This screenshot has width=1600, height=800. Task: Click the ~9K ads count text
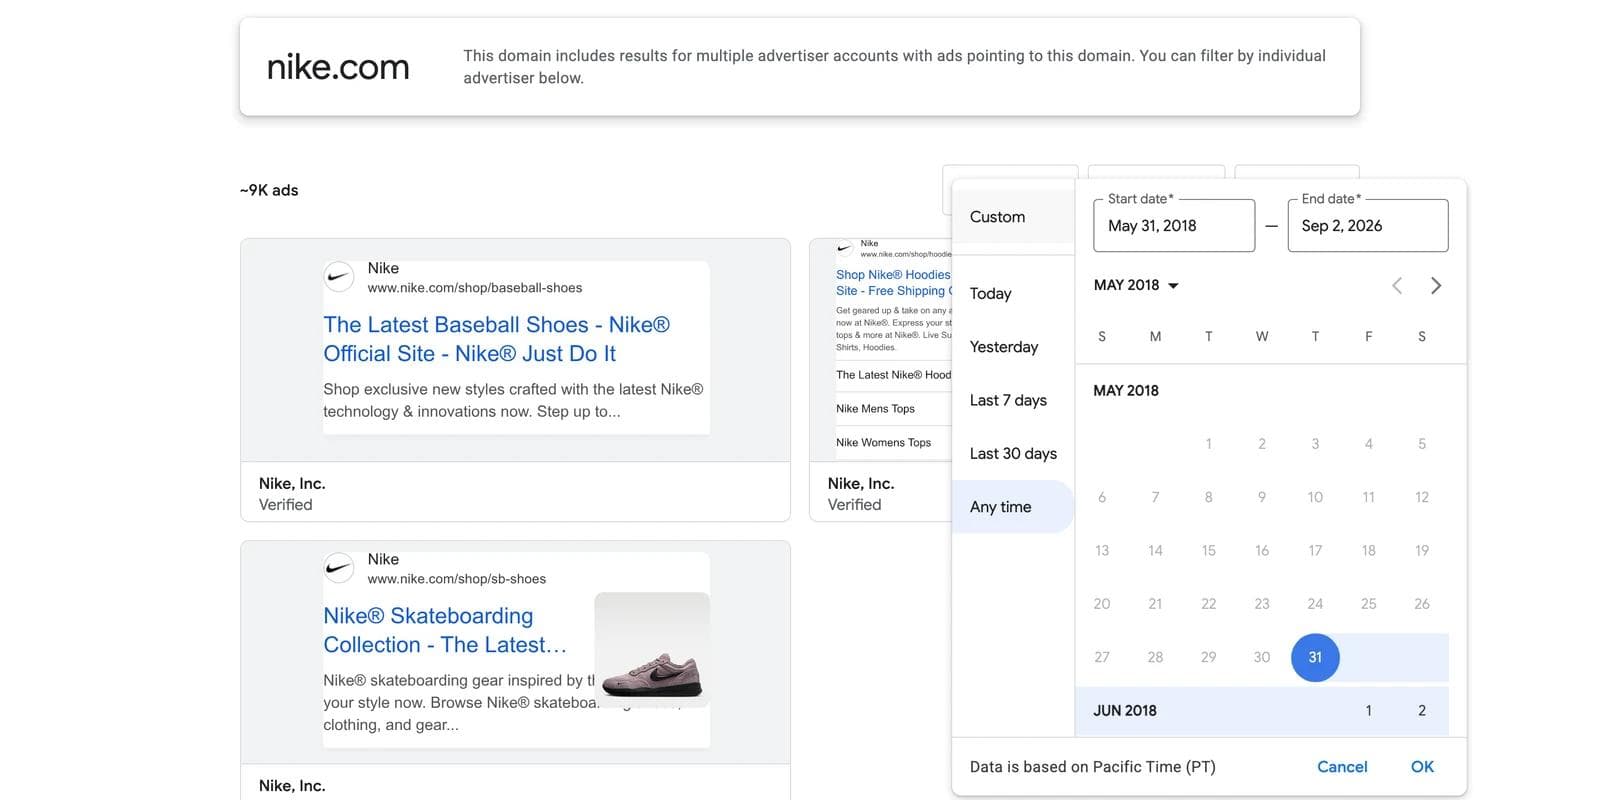pos(269,190)
